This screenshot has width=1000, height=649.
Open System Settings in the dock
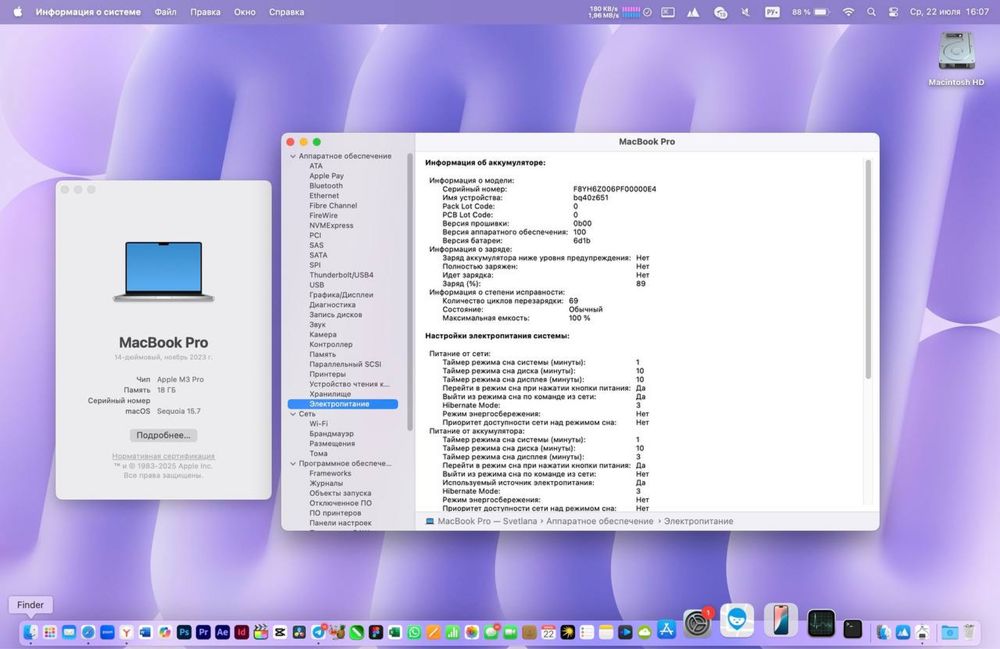pos(698,622)
